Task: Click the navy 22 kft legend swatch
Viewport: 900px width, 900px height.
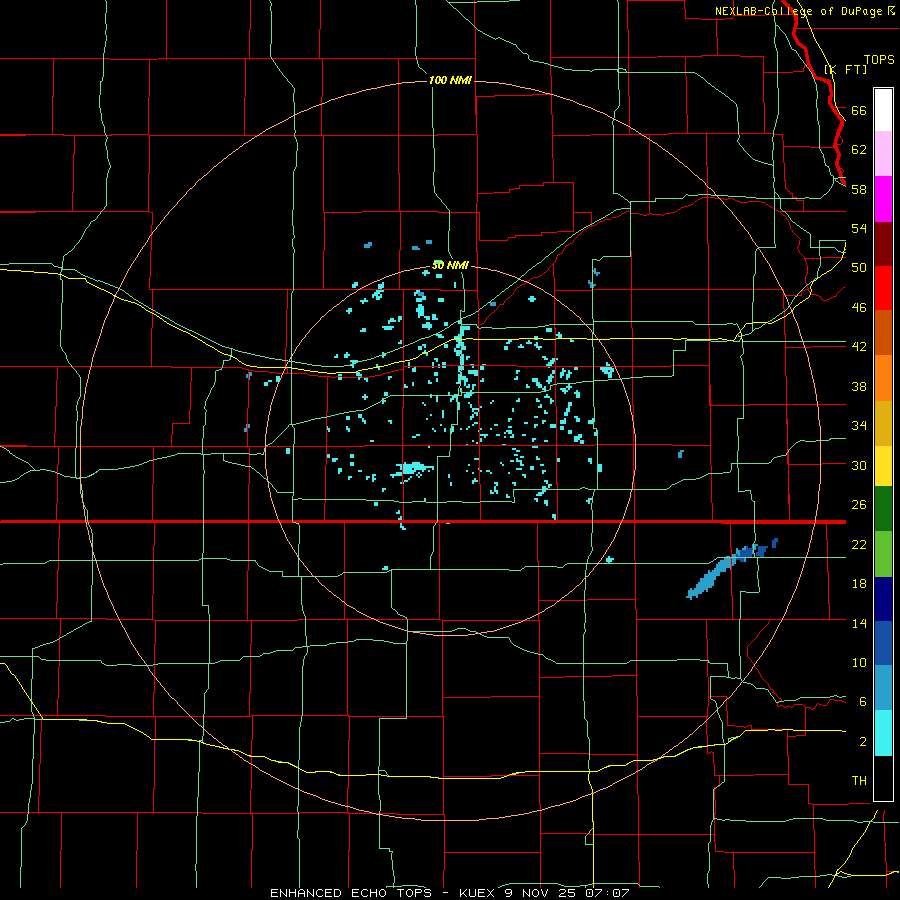Action: 883,599
